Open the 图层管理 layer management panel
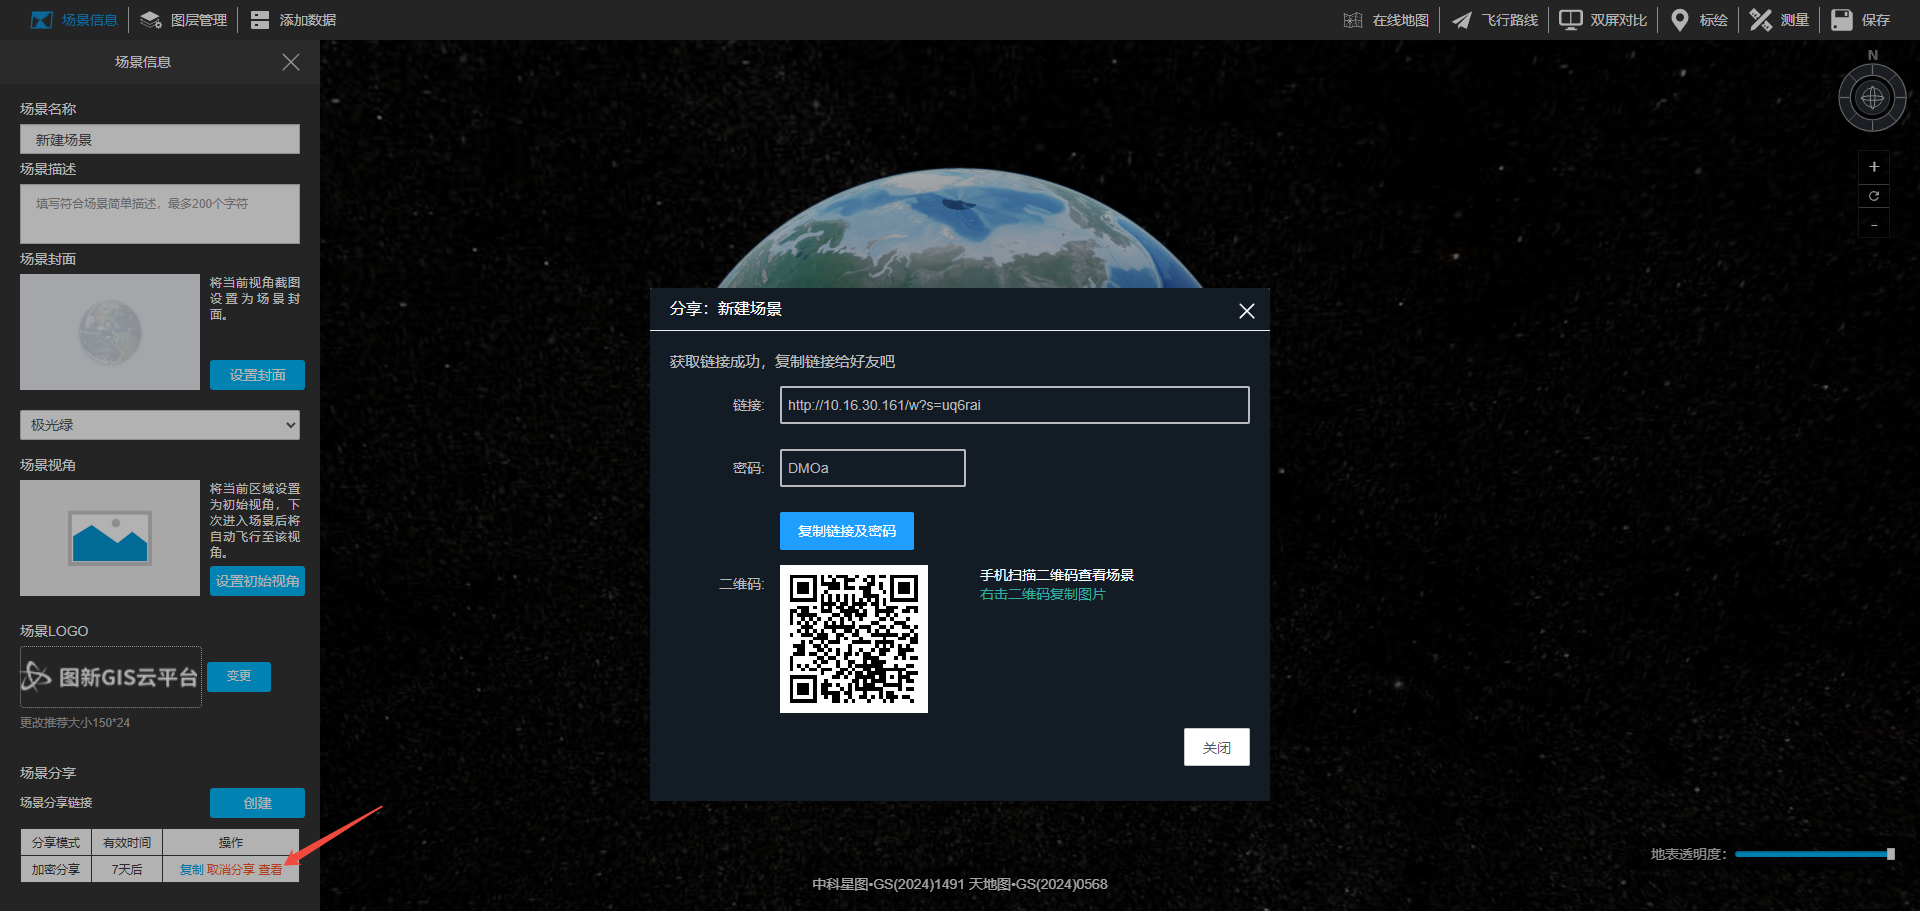 184,20
